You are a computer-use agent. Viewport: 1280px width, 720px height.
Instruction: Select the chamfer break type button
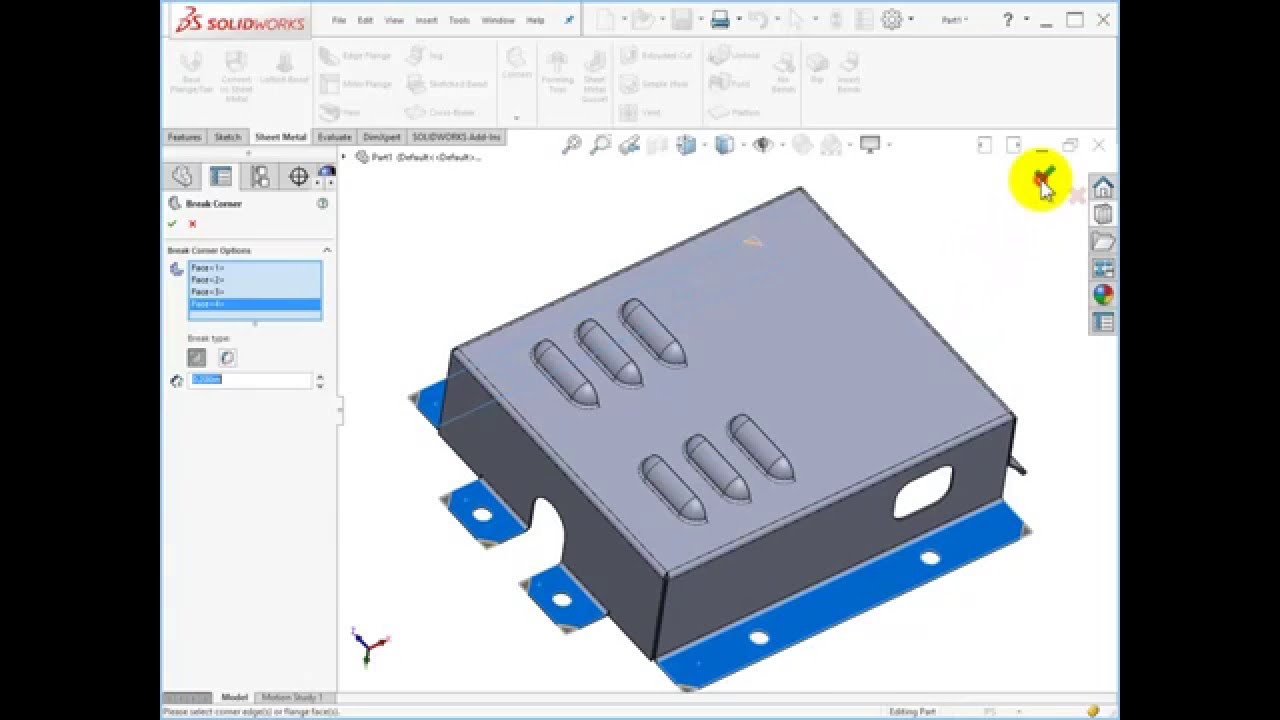click(x=197, y=357)
